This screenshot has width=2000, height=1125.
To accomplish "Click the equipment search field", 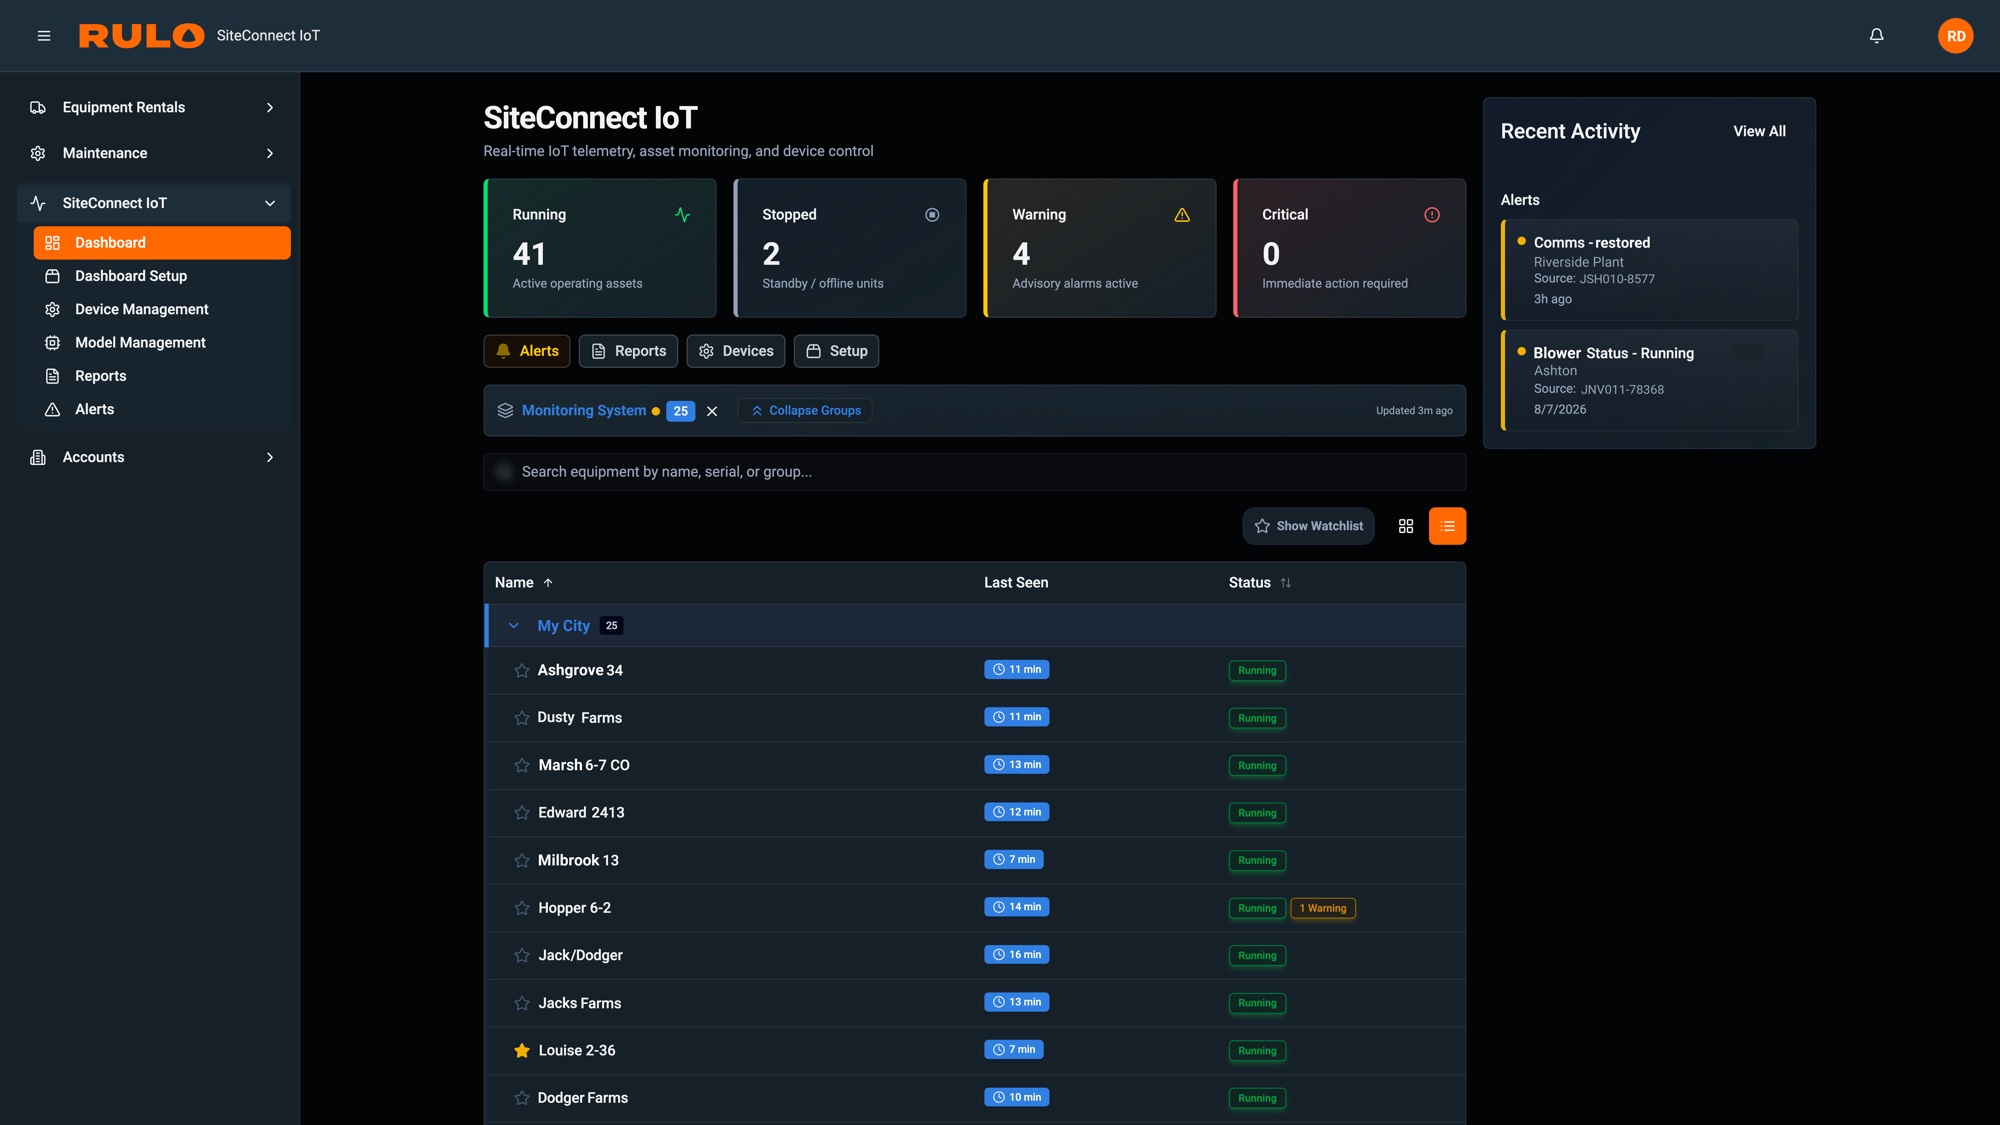I will pyautogui.click(x=974, y=472).
